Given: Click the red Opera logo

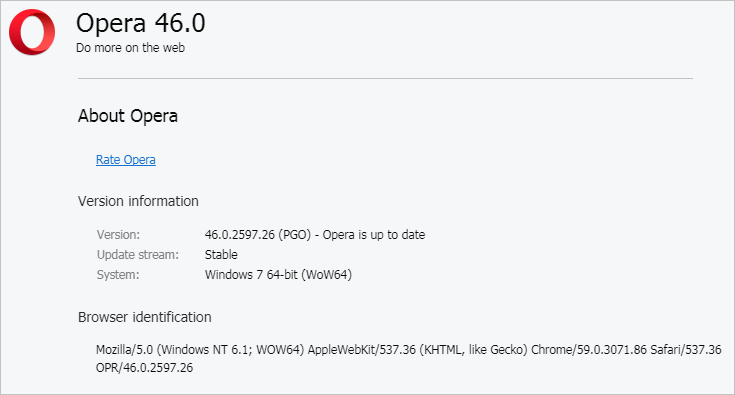Looking at the screenshot, I should coord(32,32).
